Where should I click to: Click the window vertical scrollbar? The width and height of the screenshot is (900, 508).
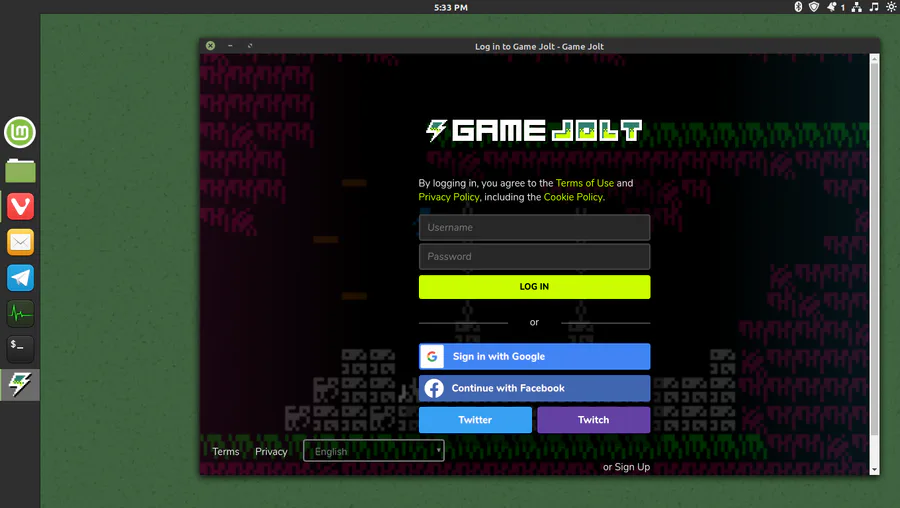point(874,264)
